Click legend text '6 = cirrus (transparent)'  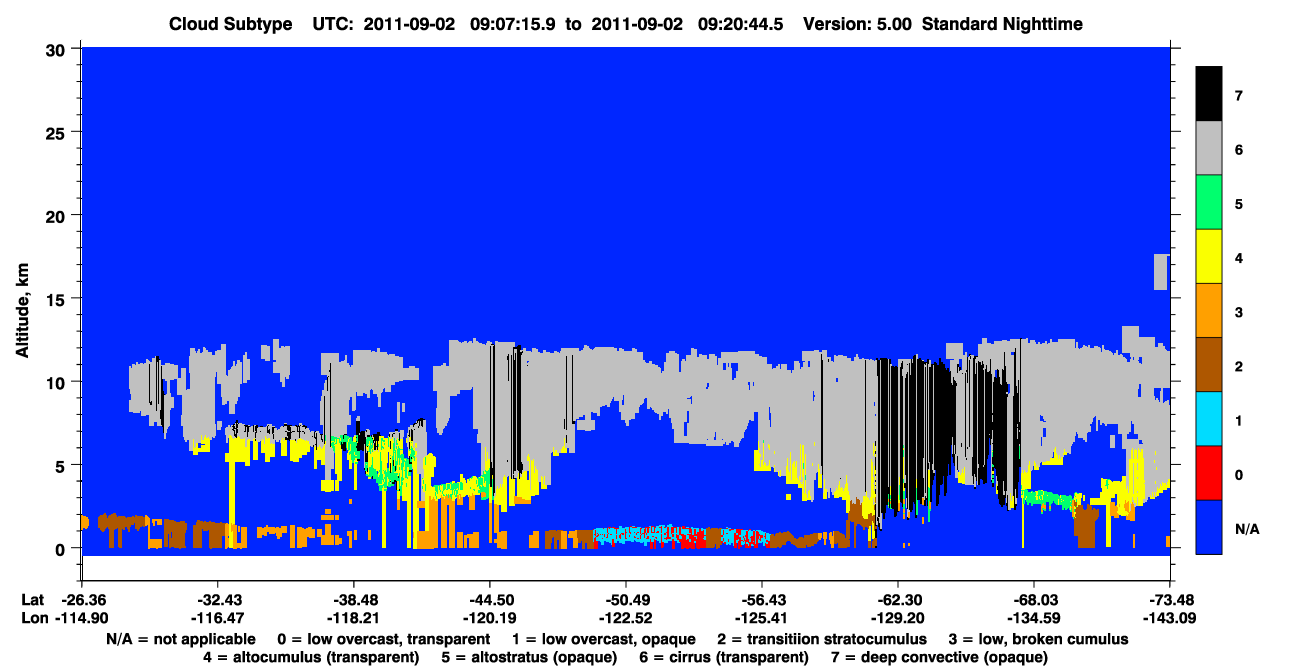pos(724,657)
